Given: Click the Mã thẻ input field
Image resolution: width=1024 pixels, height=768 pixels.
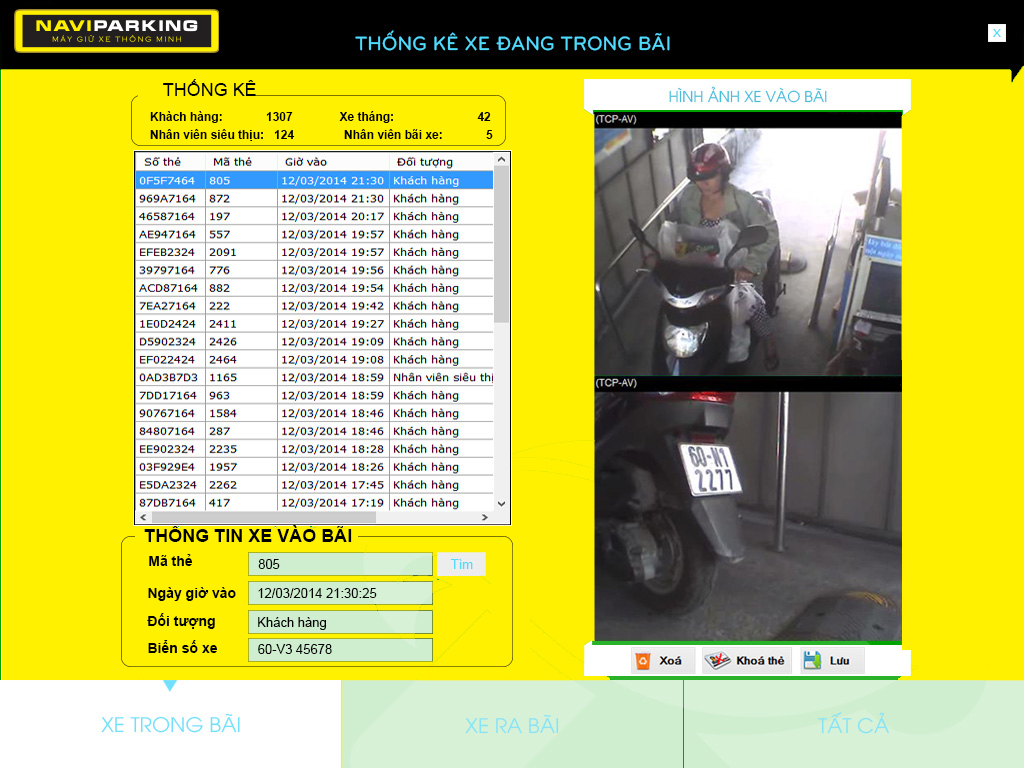Looking at the screenshot, I should pos(340,564).
